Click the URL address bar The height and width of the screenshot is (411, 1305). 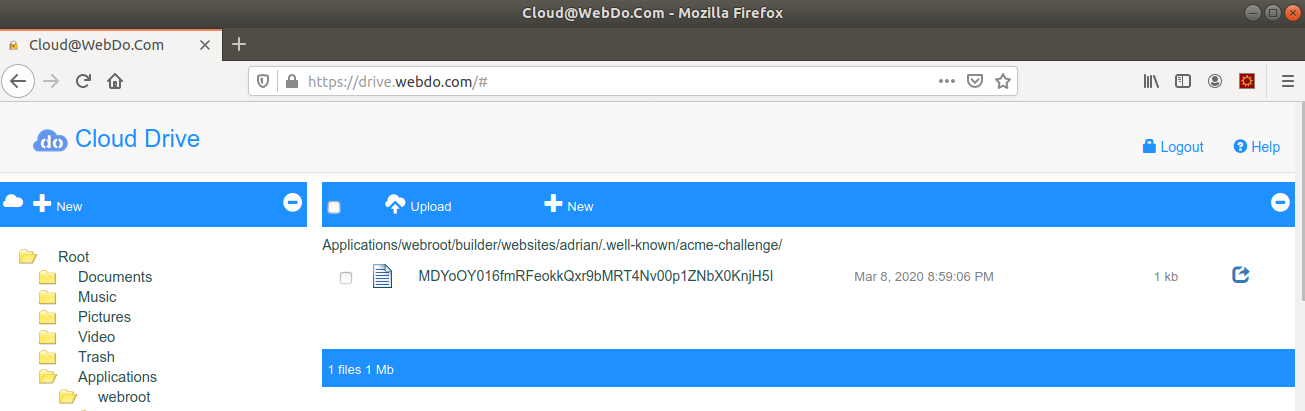pyautogui.click(x=620, y=81)
